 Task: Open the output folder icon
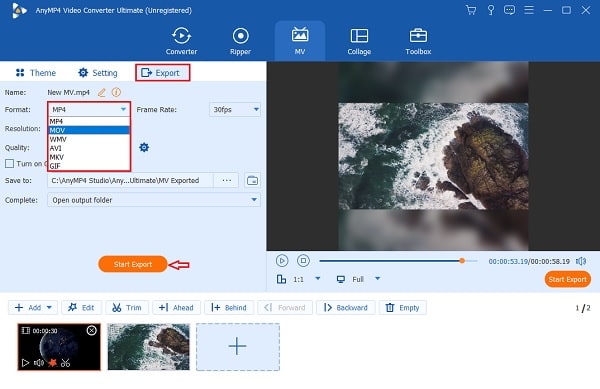pyautogui.click(x=252, y=181)
